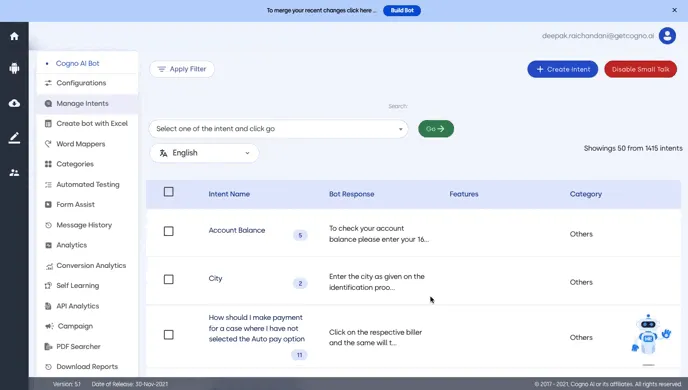Screen dimensions: 688x390
Task: Click the Account Balance bot response text
Action: (x=379, y=234)
